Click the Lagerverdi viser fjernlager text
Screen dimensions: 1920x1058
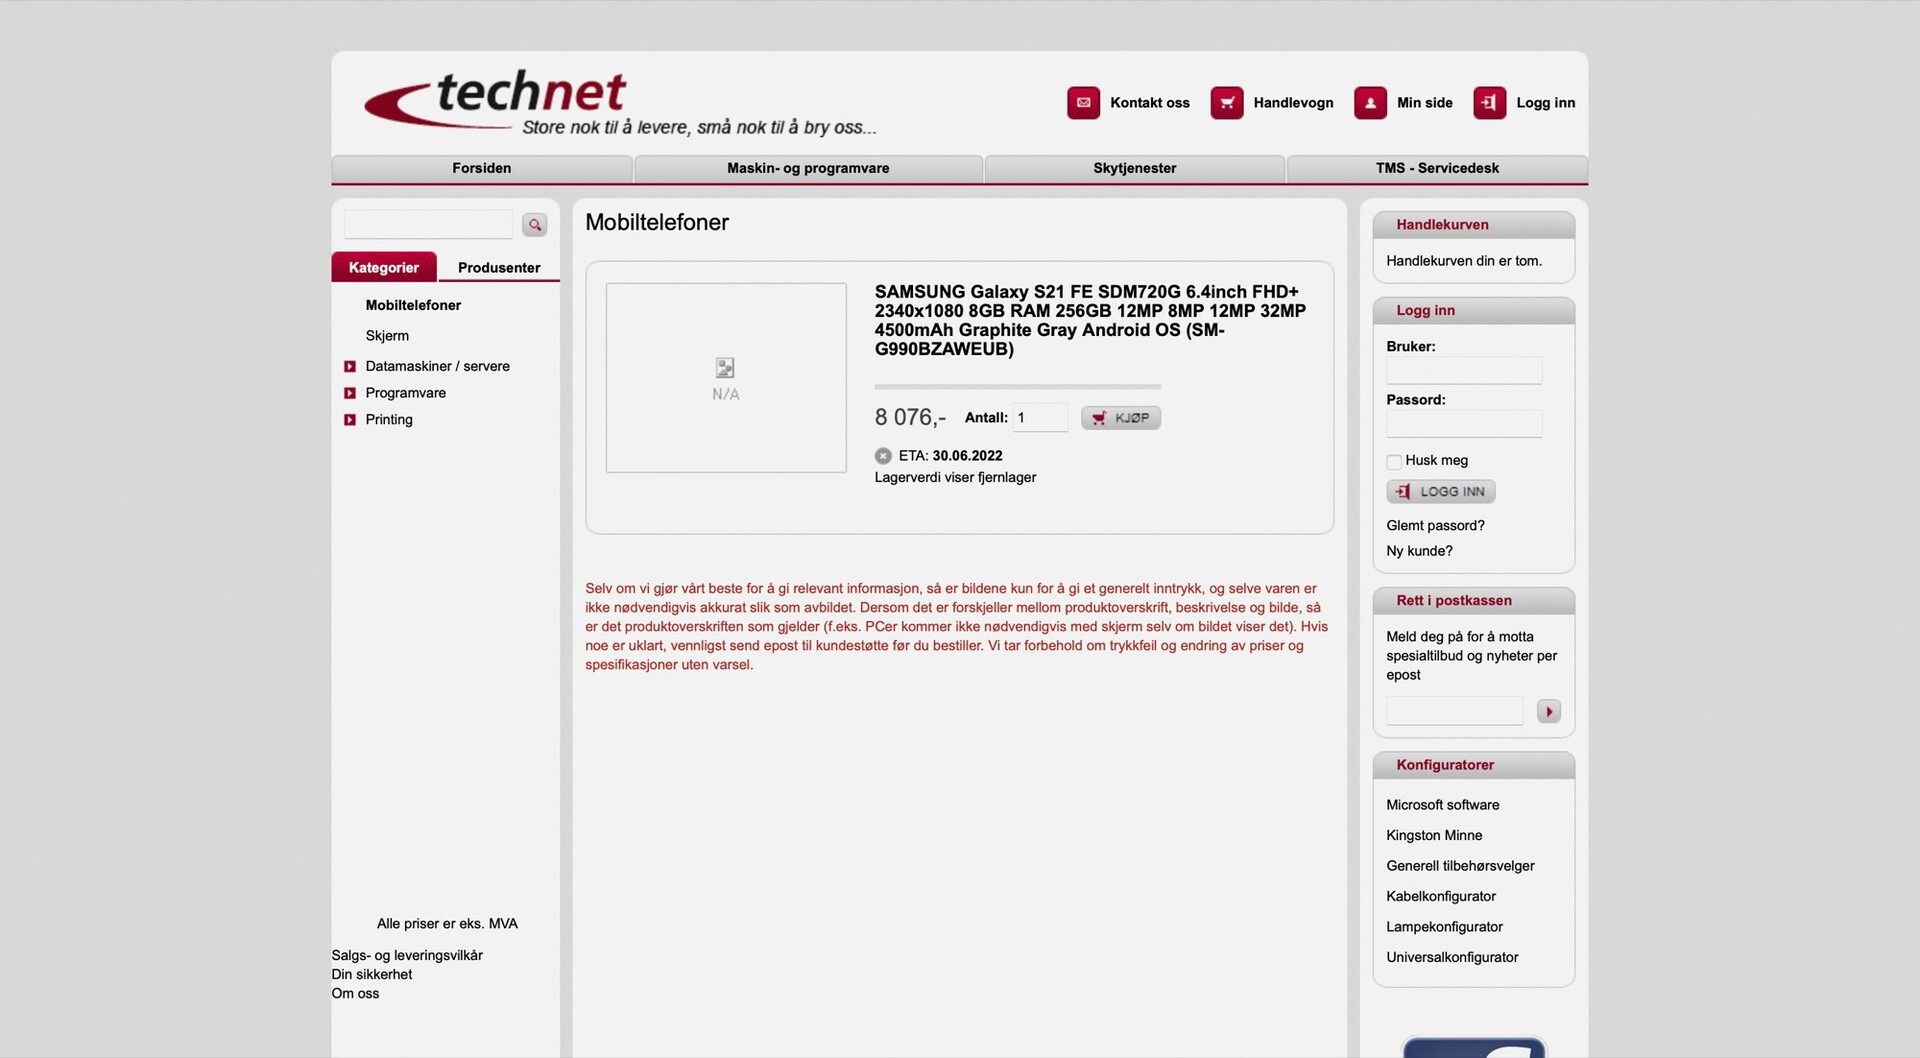(x=955, y=478)
